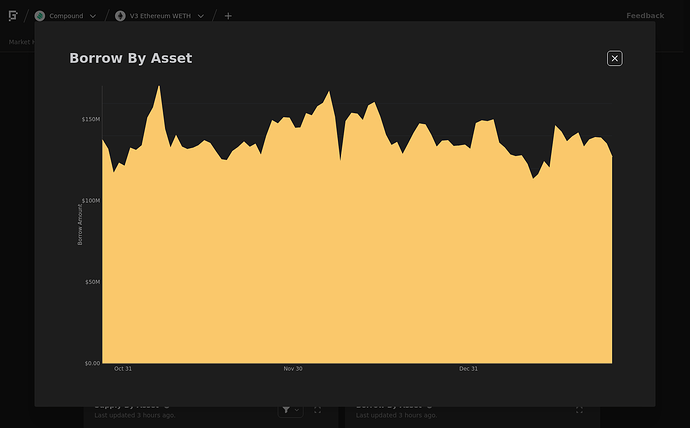Image resolution: width=690 pixels, height=428 pixels.
Task: Expand the V3 Ethereum WETH dropdown chevron
Action: click(201, 16)
